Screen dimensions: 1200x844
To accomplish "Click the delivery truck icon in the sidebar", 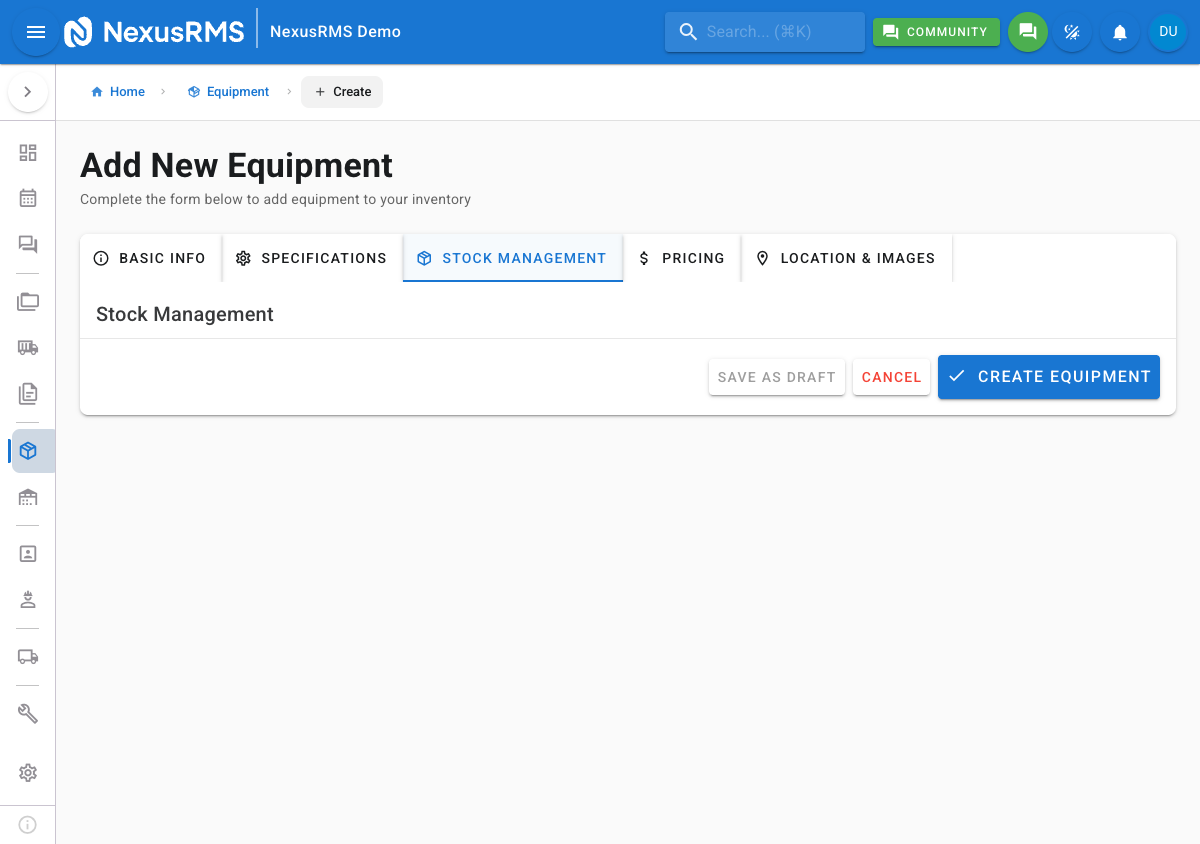I will [27, 657].
